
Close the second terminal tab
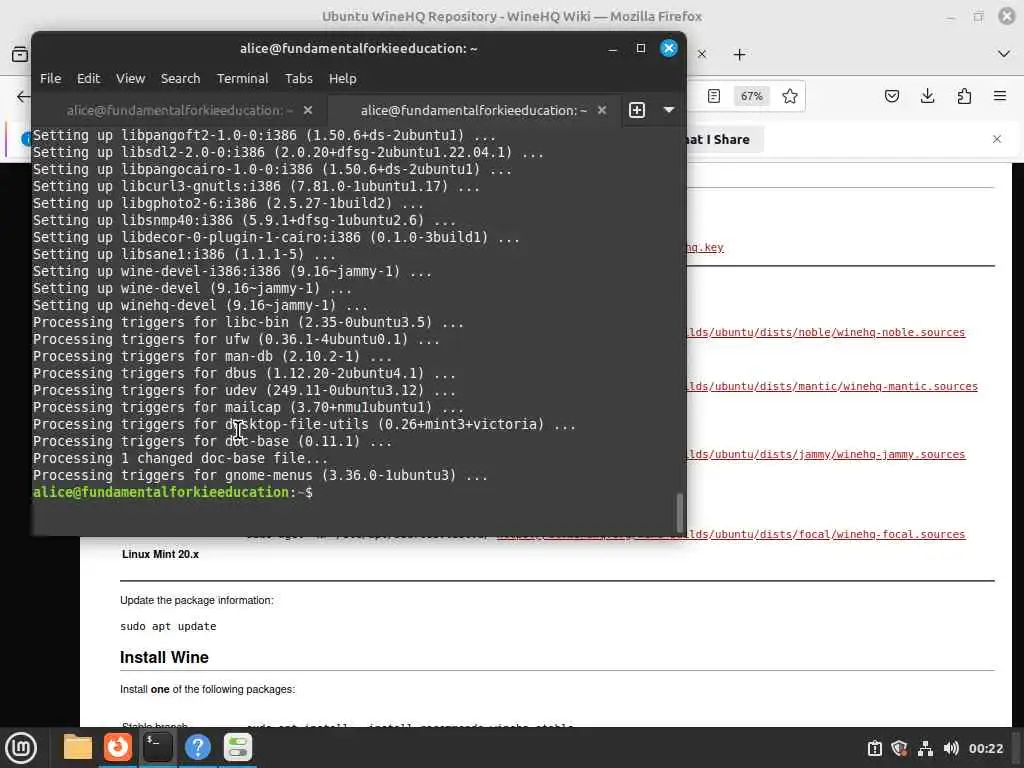pyautogui.click(x=601, y=110)
